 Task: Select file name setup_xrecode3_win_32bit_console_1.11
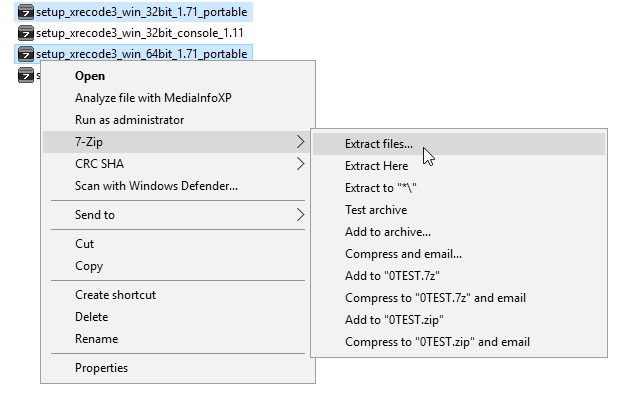[140, 33]
